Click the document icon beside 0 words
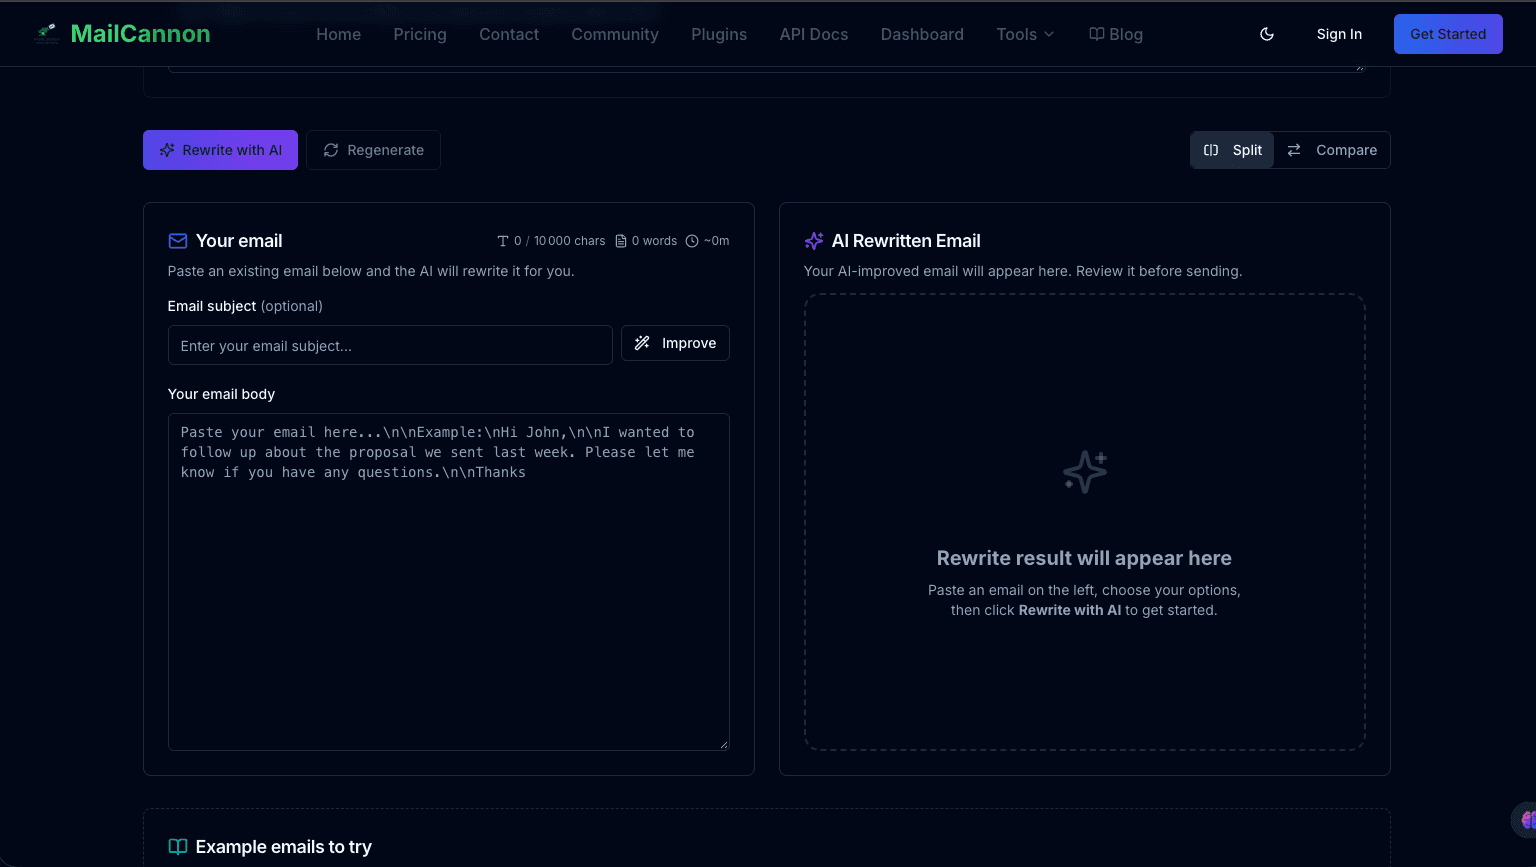 [621, 241]
